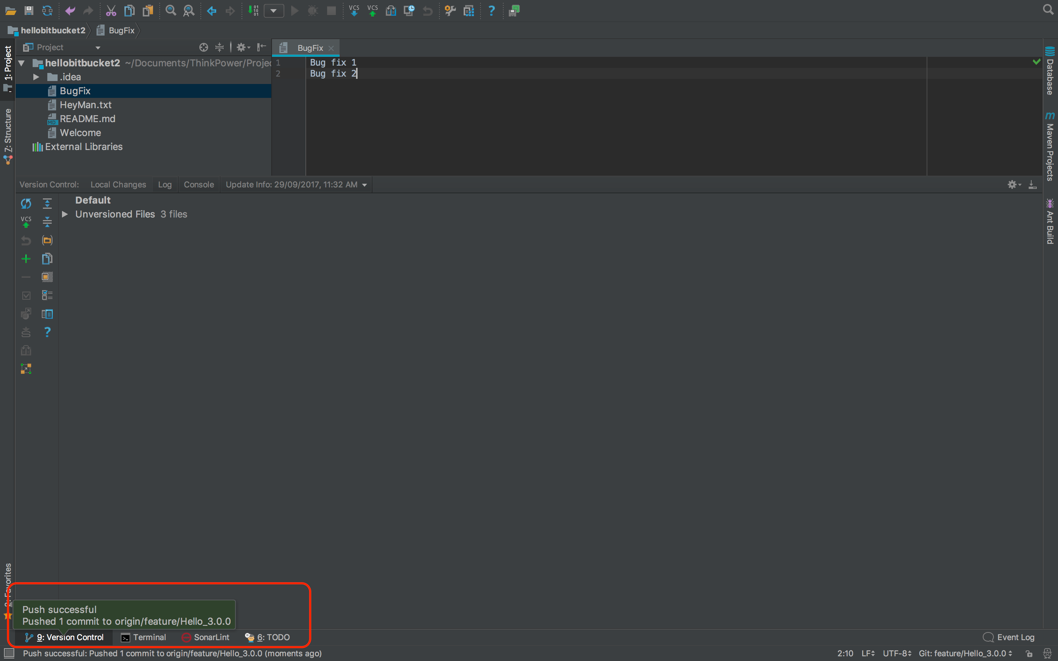The width and height of the screenshot is (1058, 661).
Task: Toggle Group by Directory in Local Changes
Action: [47, 240]
